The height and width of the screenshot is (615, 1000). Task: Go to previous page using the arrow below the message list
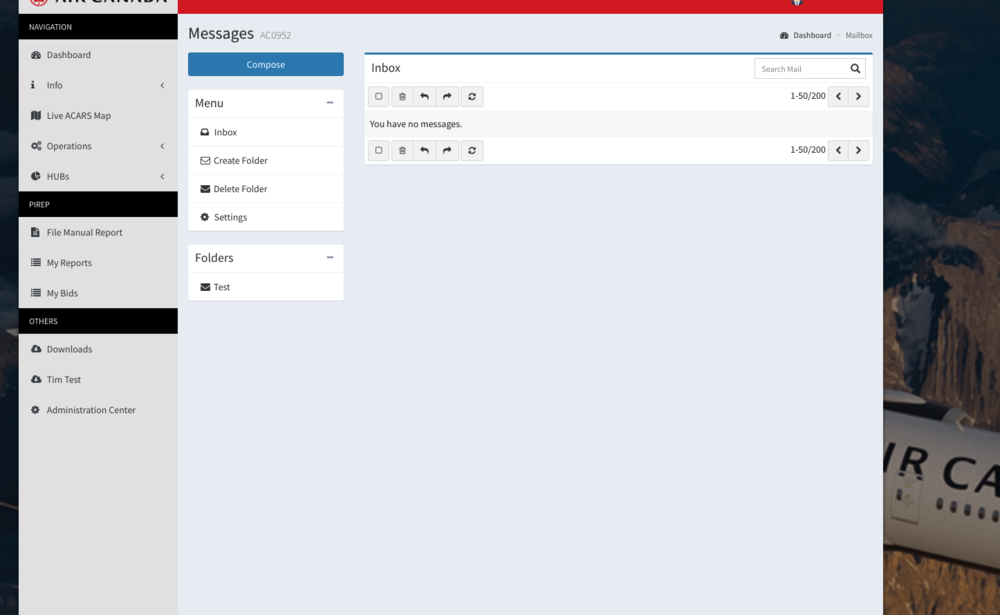(838, 150)
